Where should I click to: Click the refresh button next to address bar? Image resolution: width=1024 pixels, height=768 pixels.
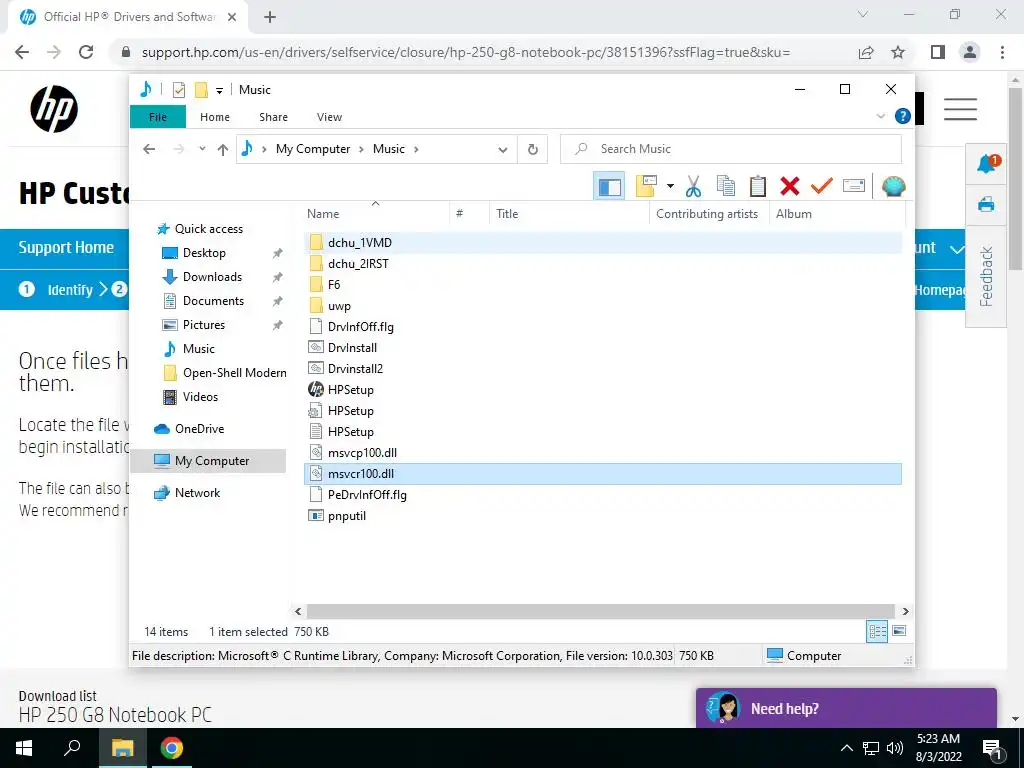(x=533, y=150)
